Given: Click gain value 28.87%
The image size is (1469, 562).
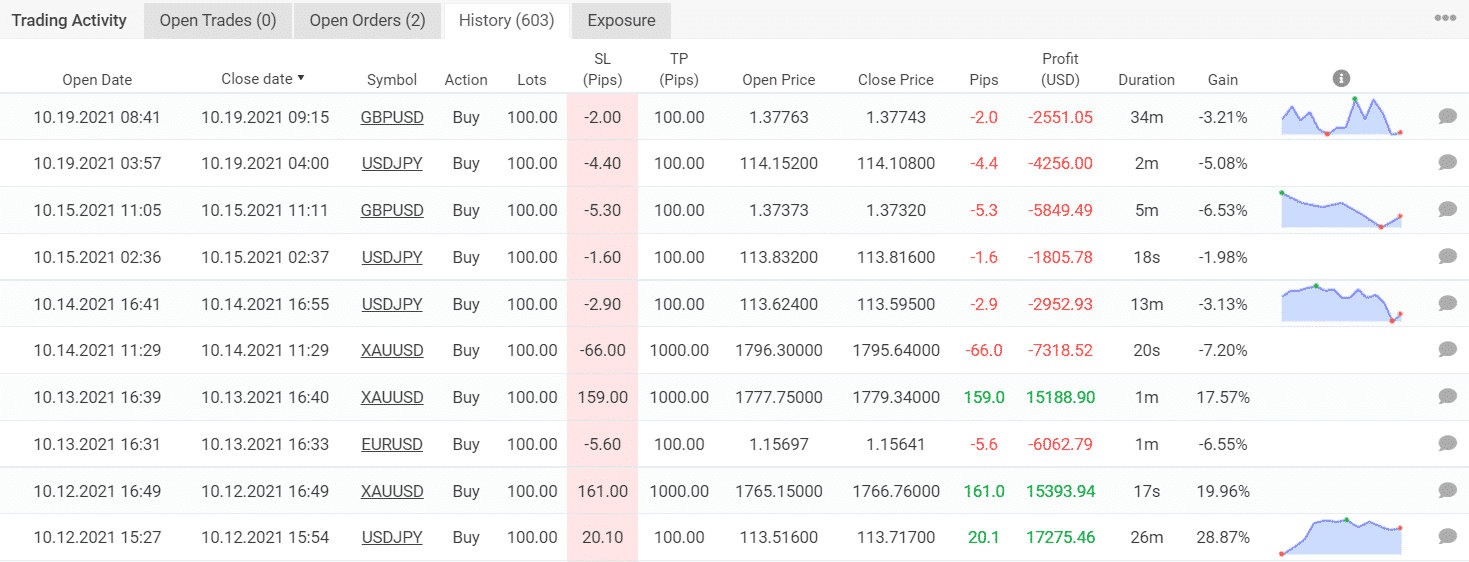Looking at the screenshot, I should (x=1223, y=537).
